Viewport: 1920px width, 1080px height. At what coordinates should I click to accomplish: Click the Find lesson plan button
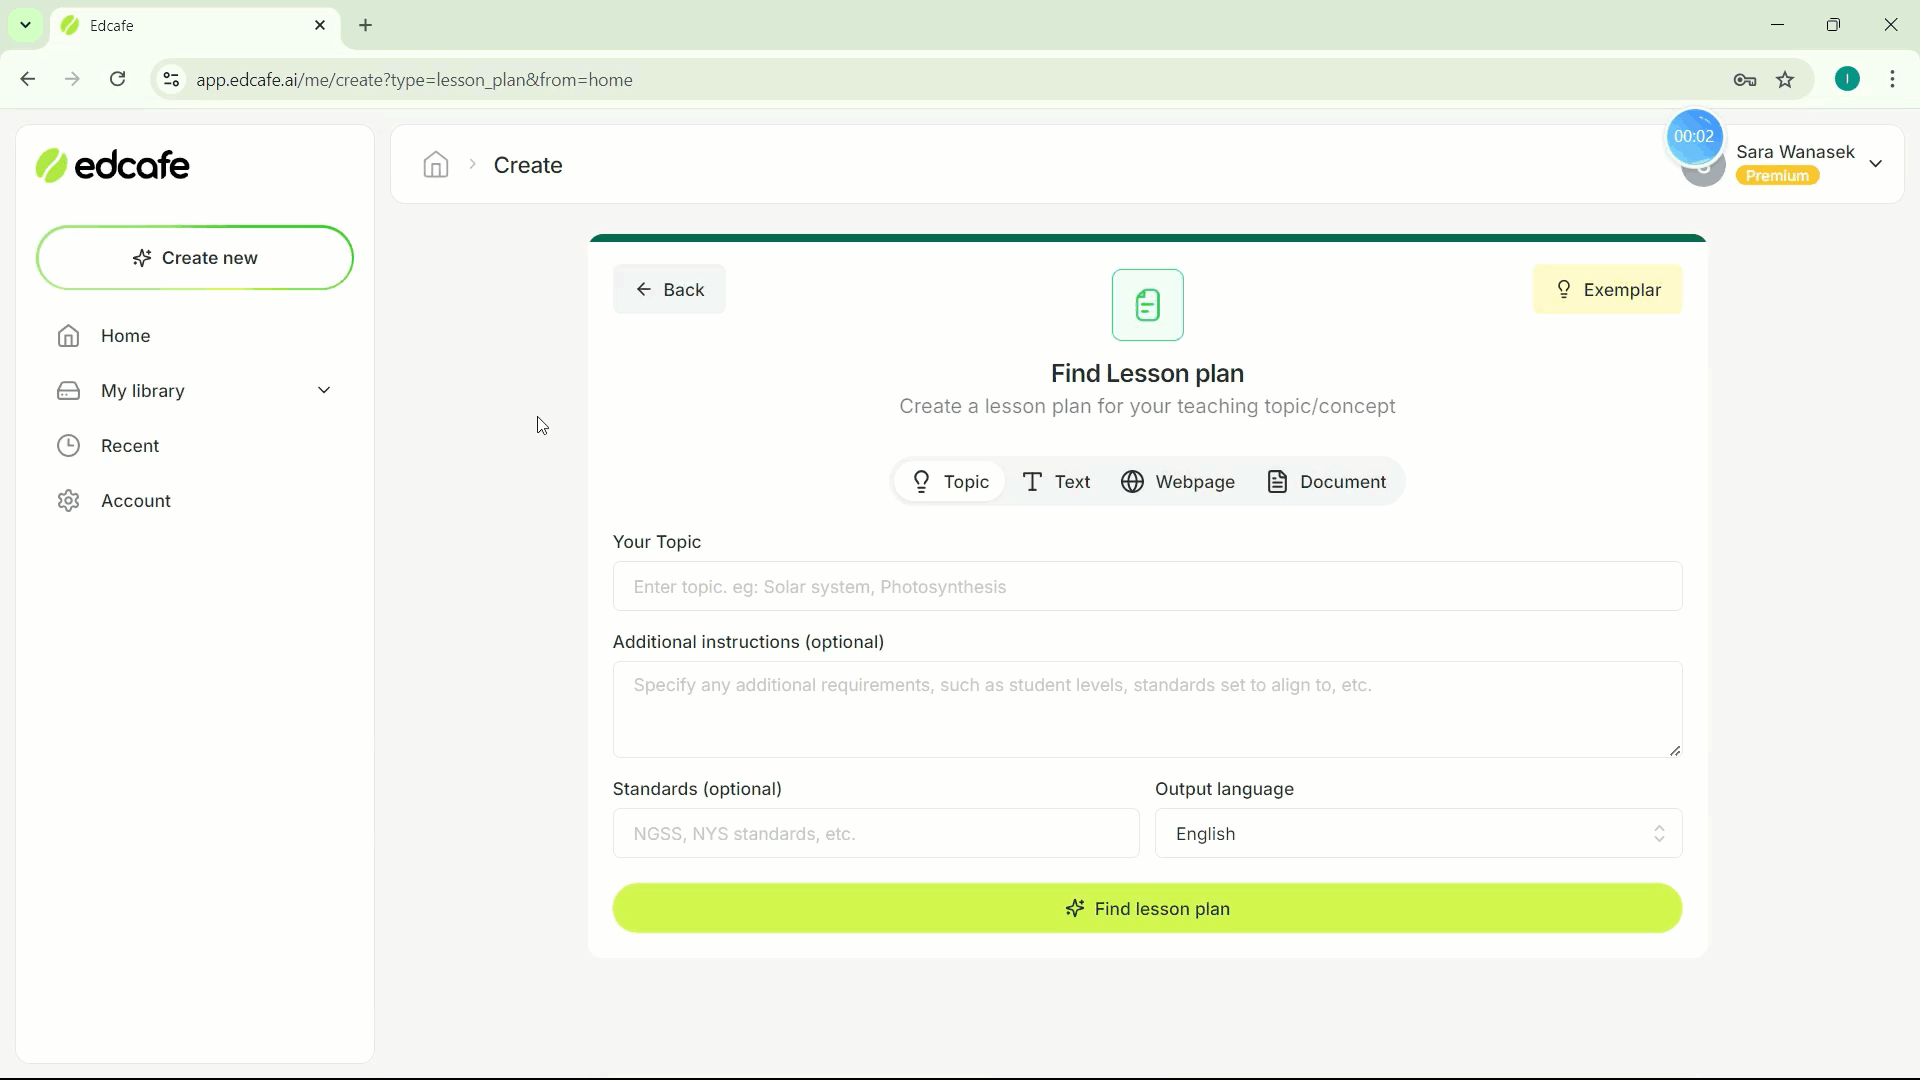(x=1148, y=909)
